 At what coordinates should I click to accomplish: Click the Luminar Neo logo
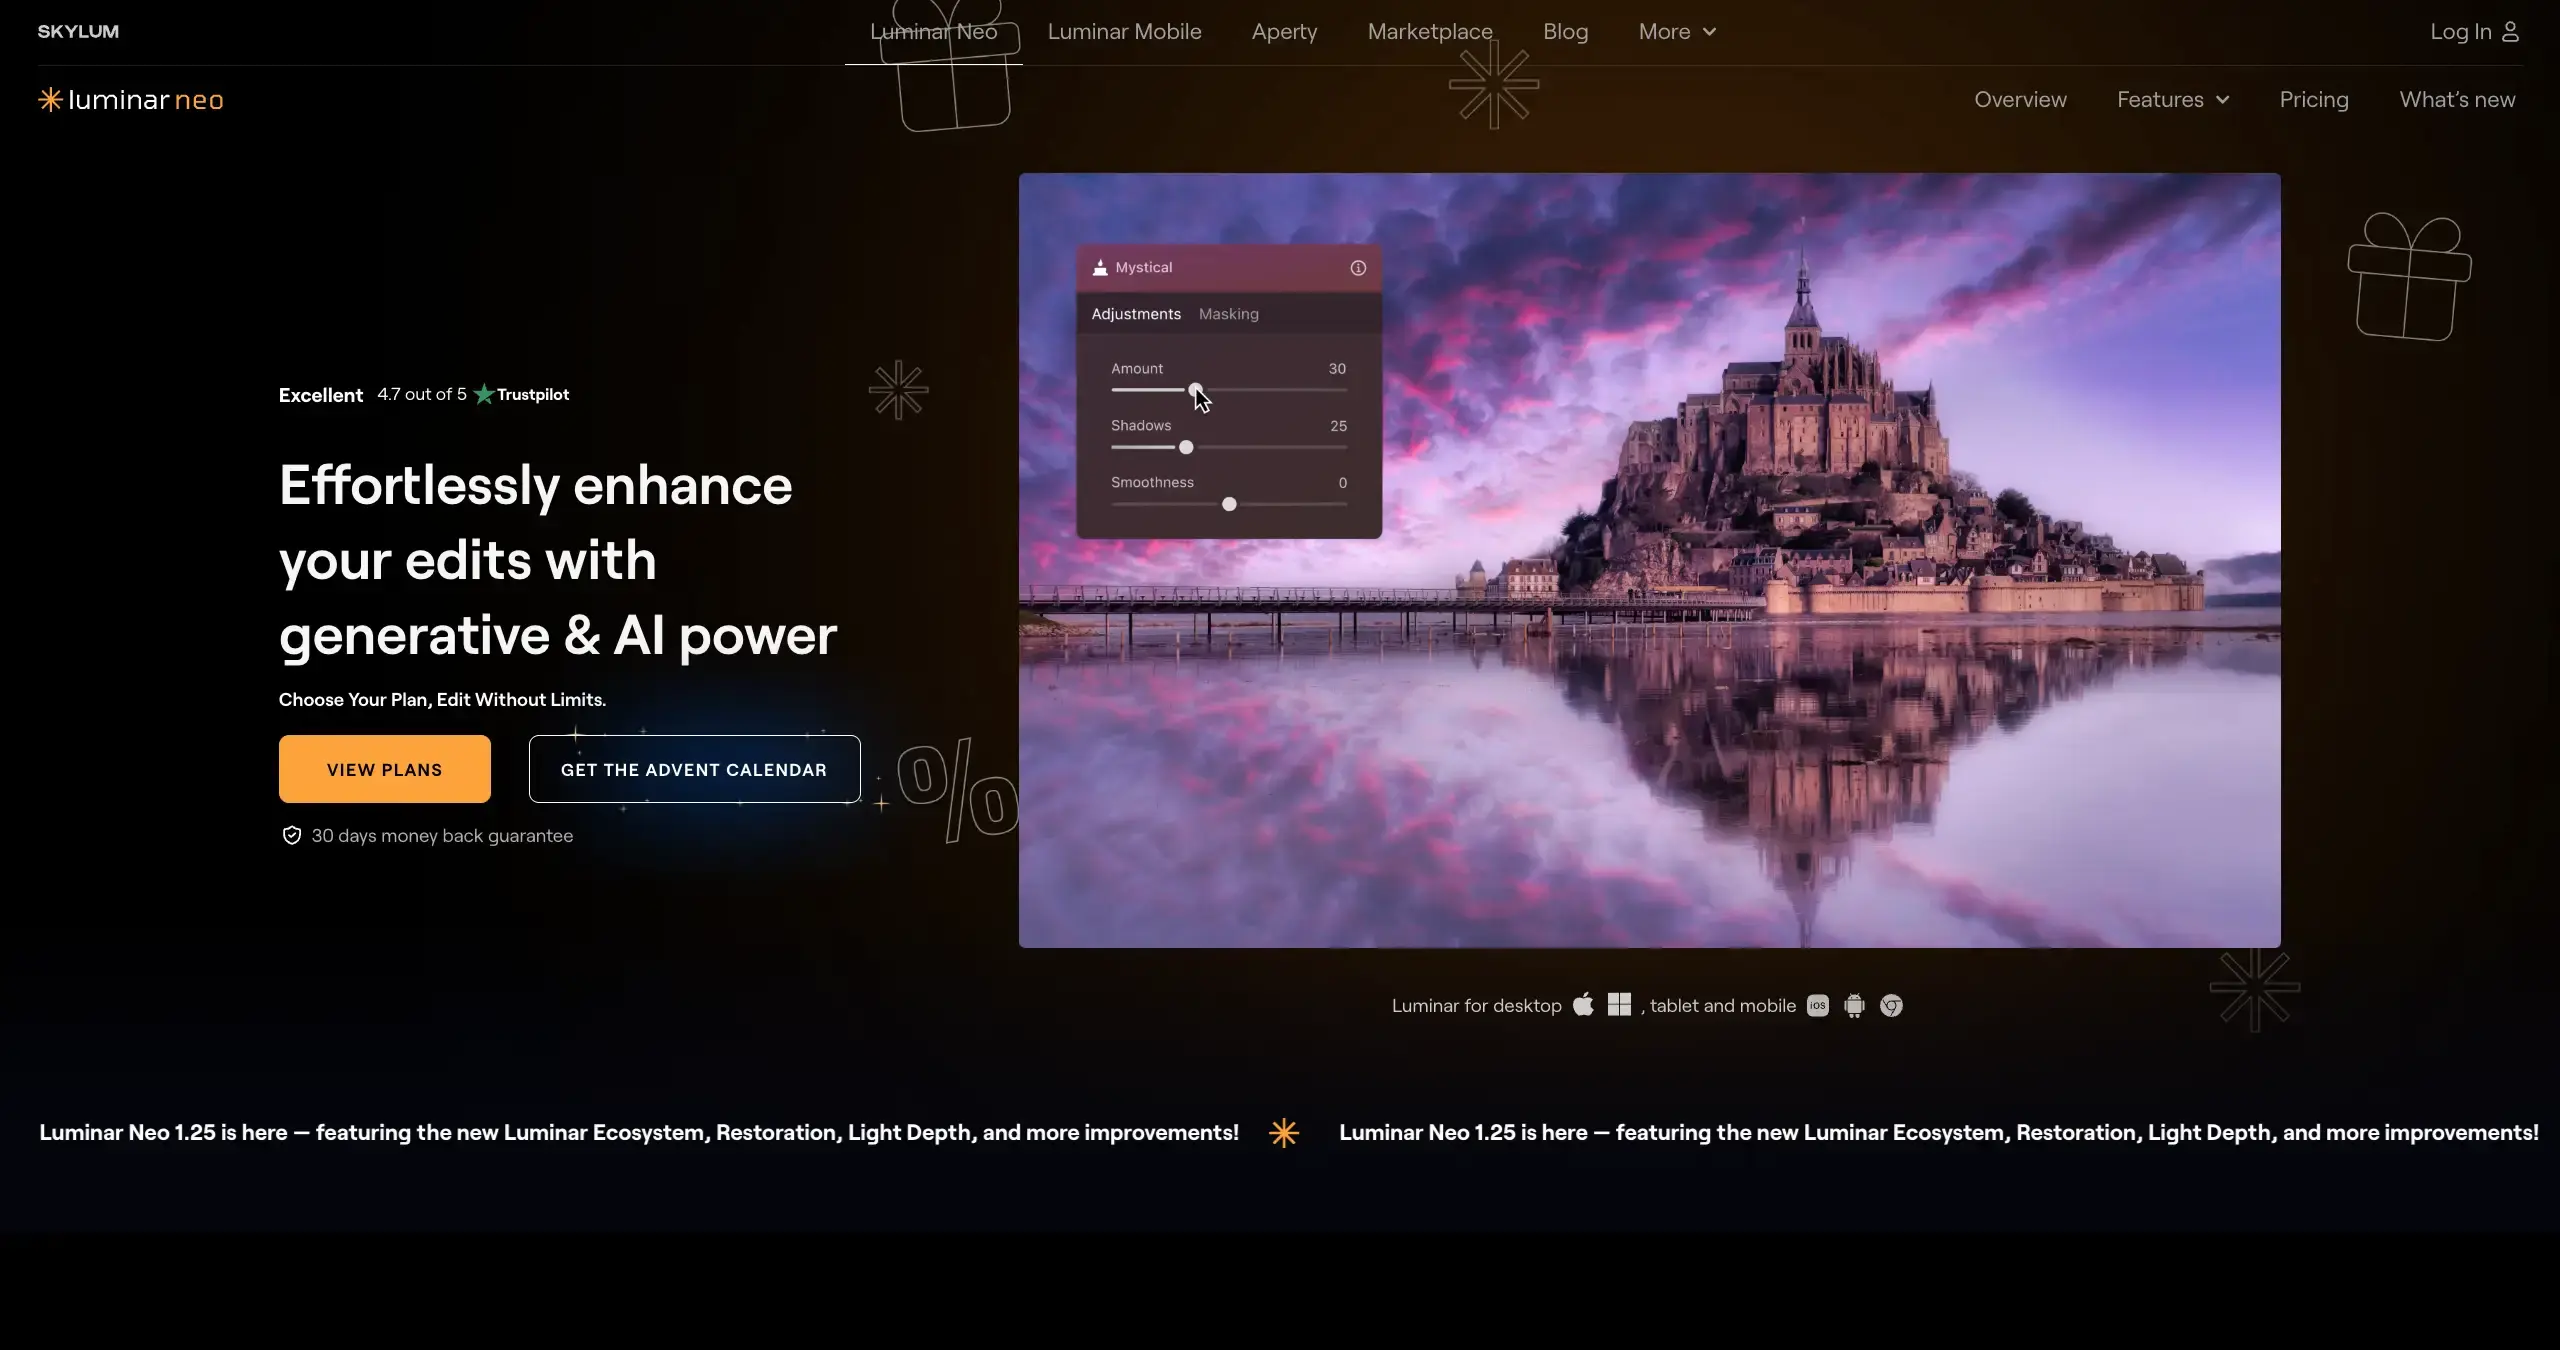(131, 100)
